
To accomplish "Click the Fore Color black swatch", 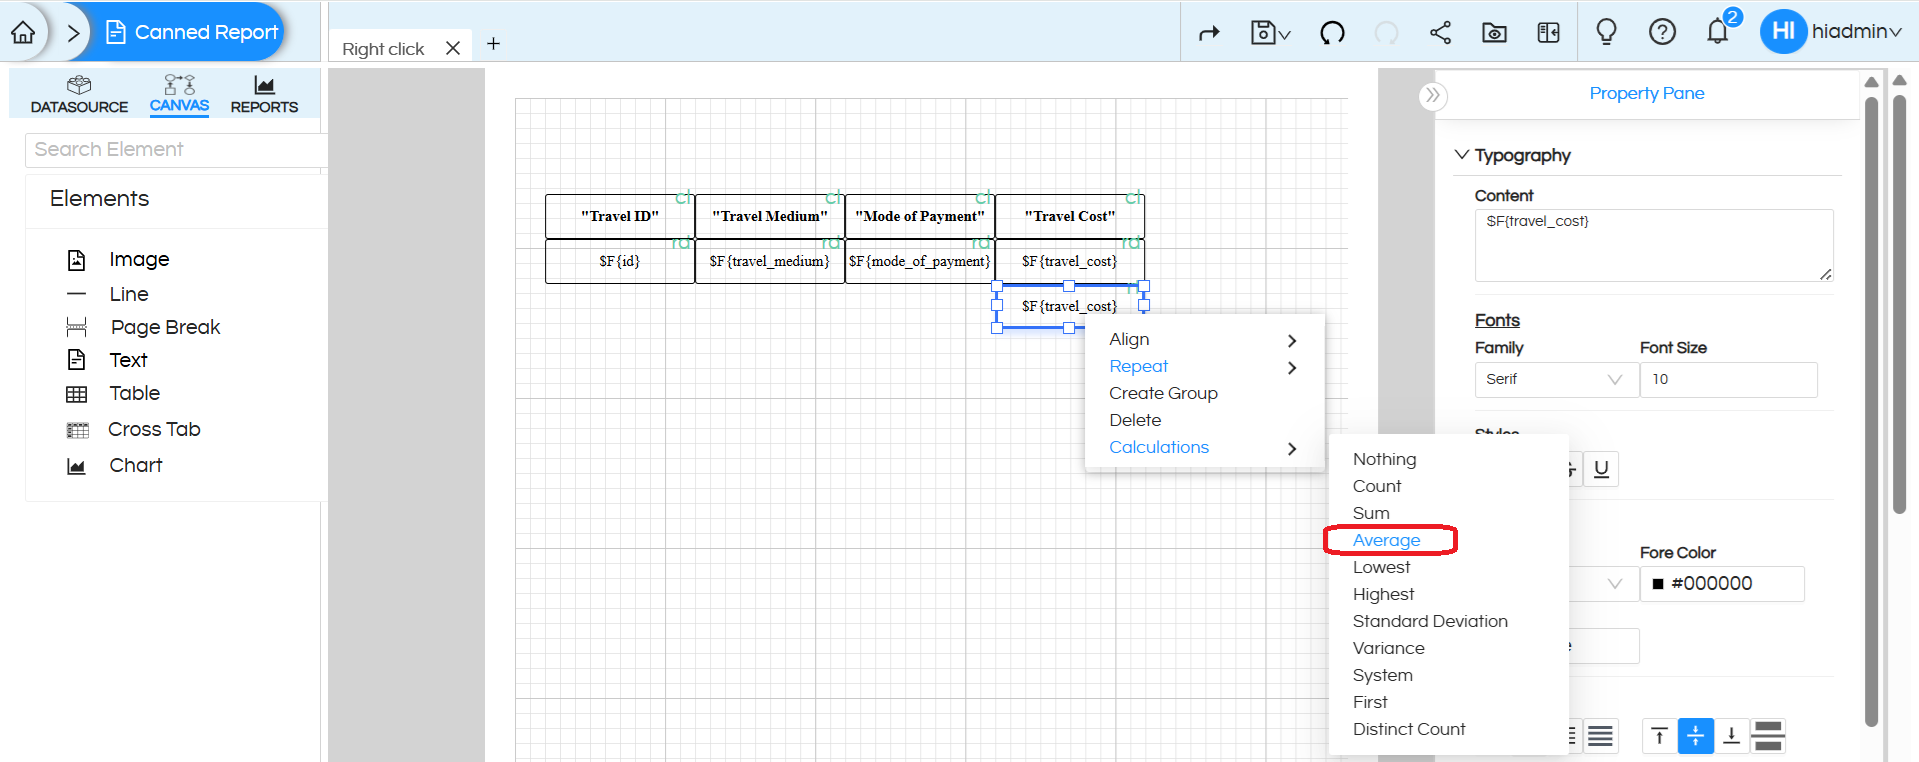I will click(x=1658, y=584).
